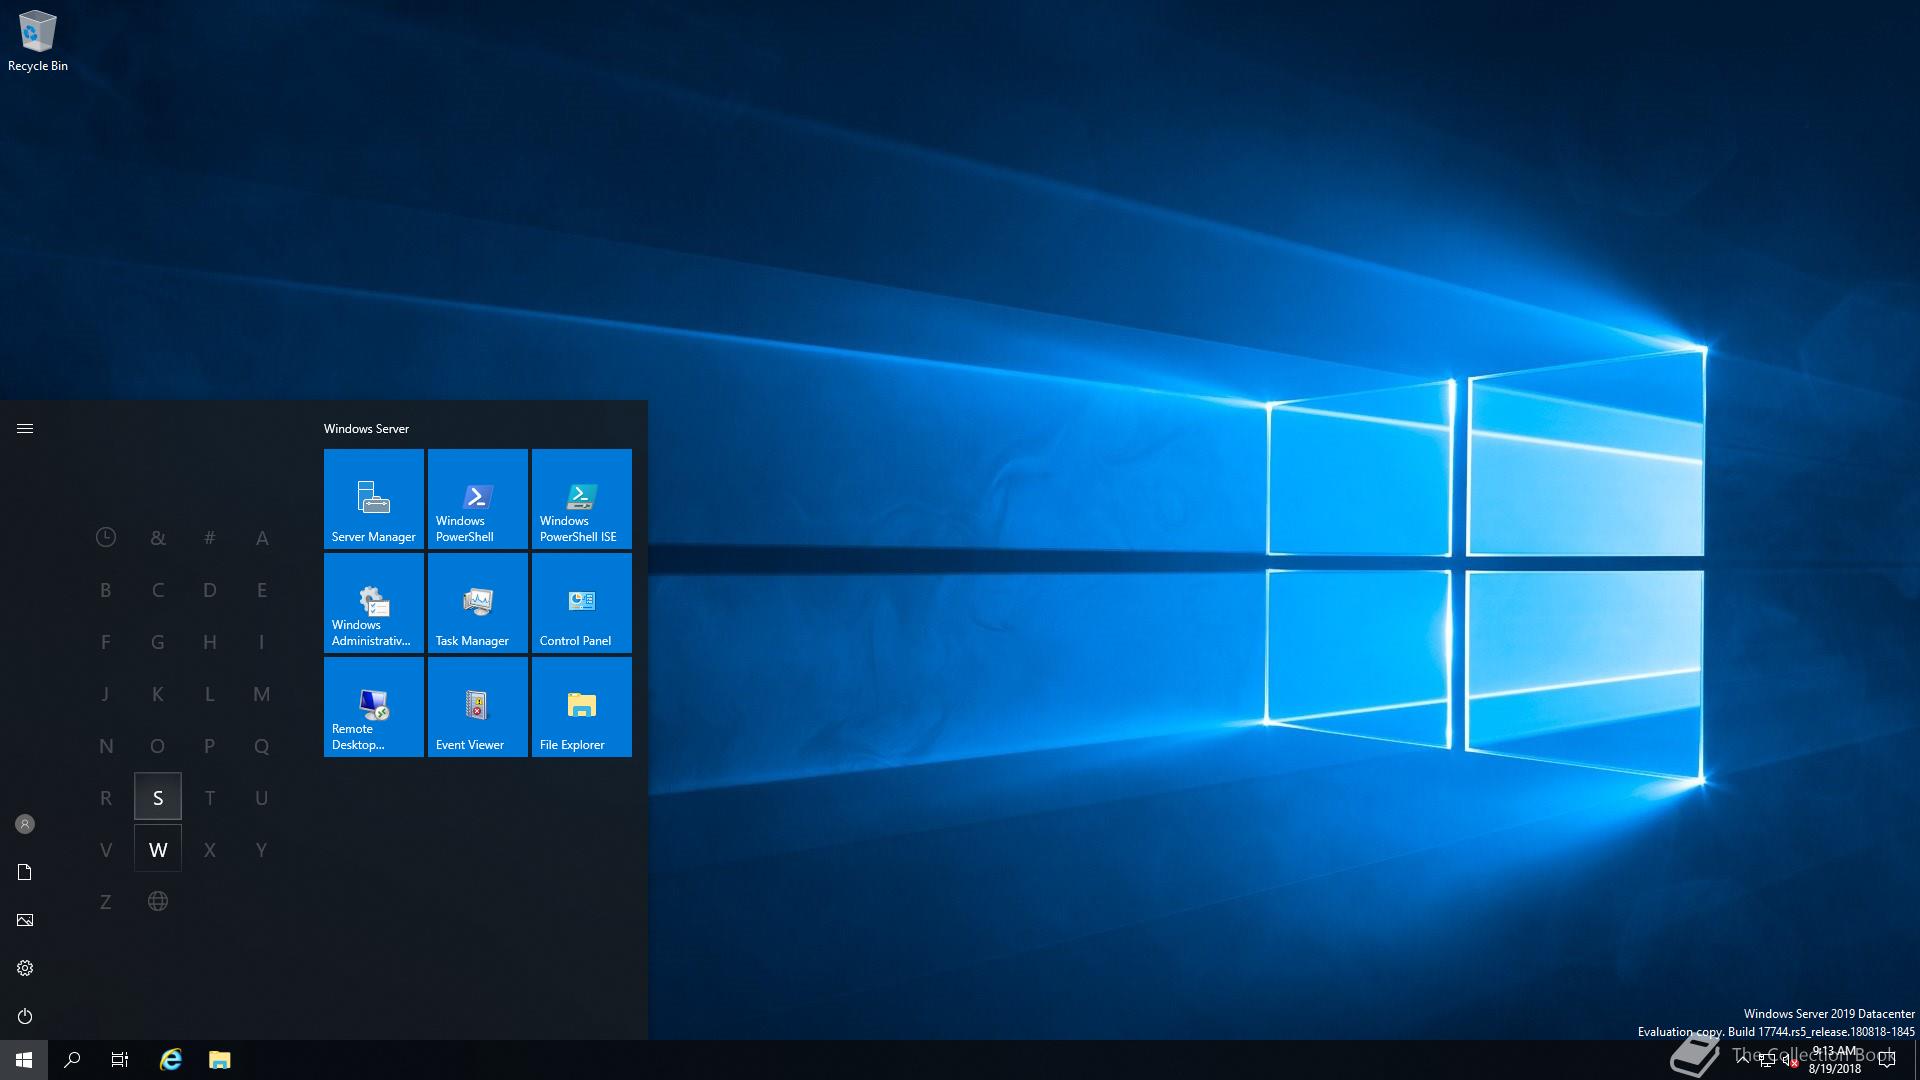Open the Event Viewer tile
This screenshot has width=1920, height=1080.
477,706
